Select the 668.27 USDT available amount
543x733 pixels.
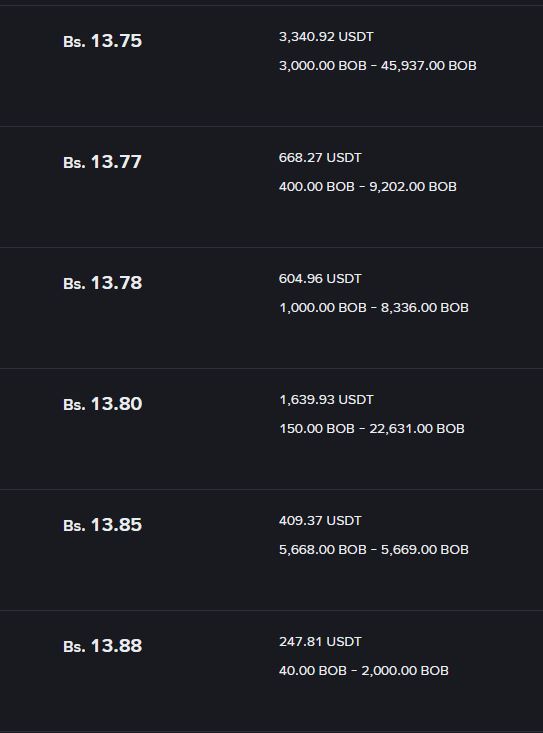pos(320,158)
